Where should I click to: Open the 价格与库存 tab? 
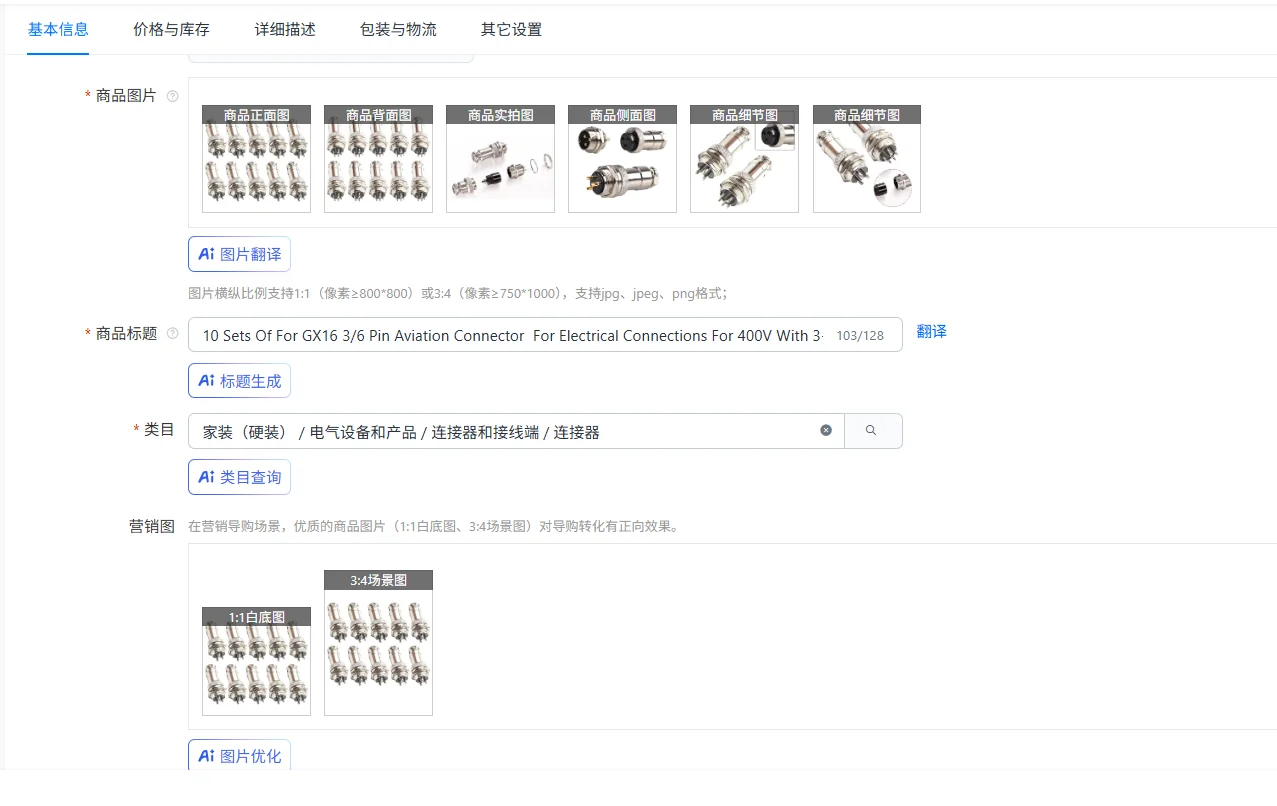click(x=171, y=29)
